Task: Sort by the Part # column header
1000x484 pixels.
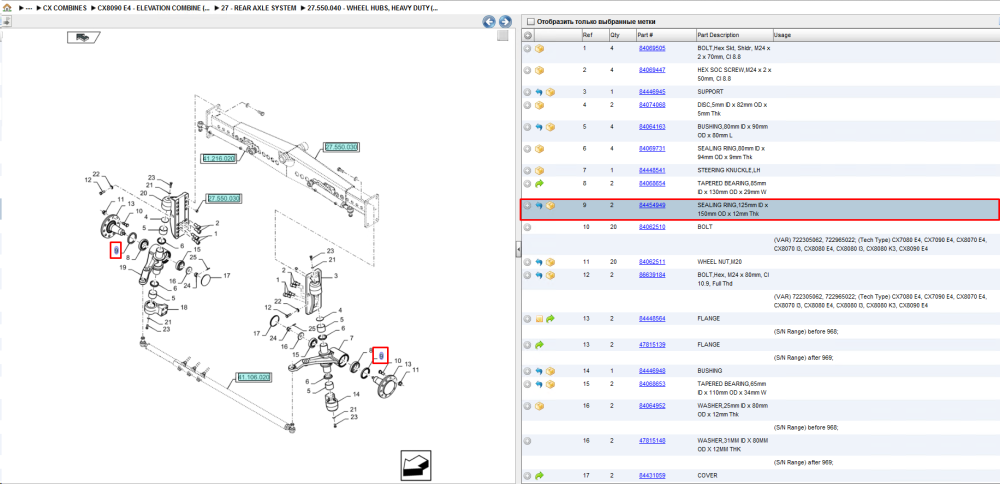Action: [645, 35]
